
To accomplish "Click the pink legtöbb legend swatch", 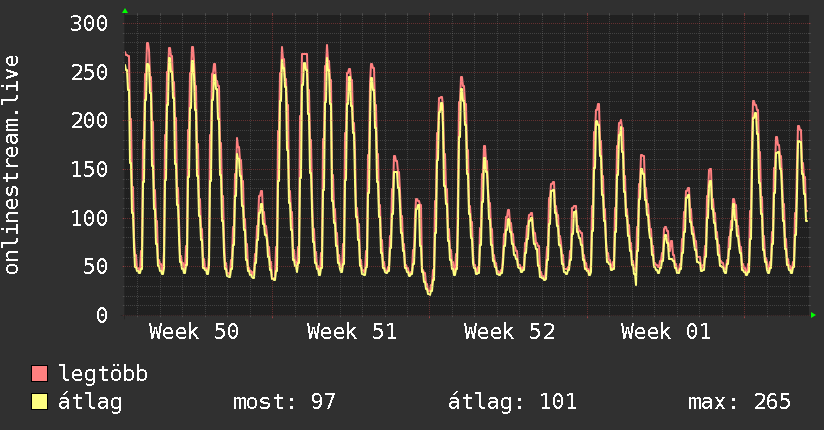I will tap(39, 373).
